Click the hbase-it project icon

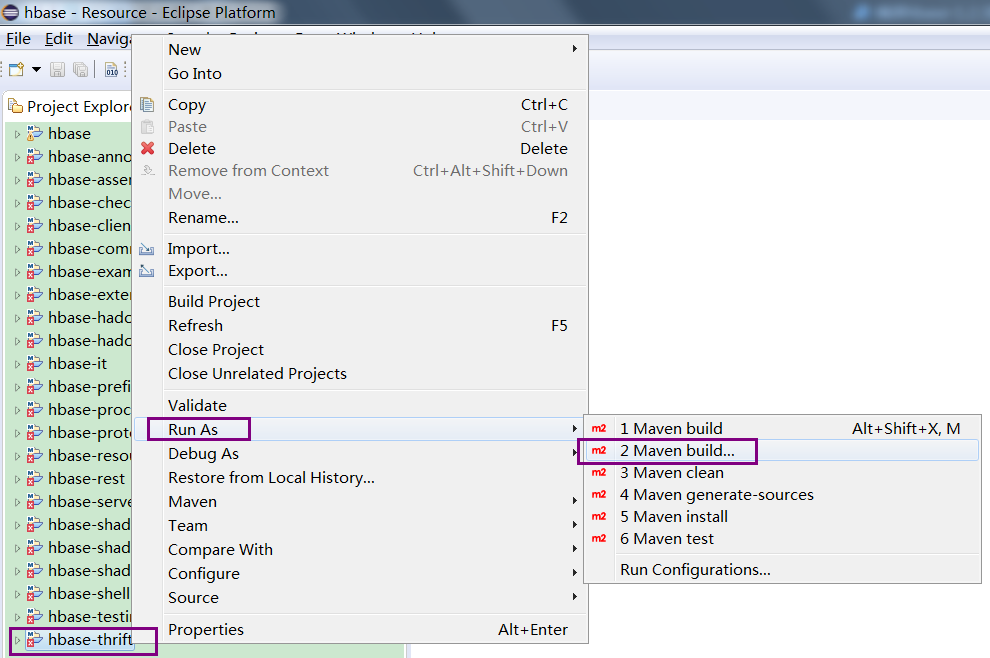[34, 364]
